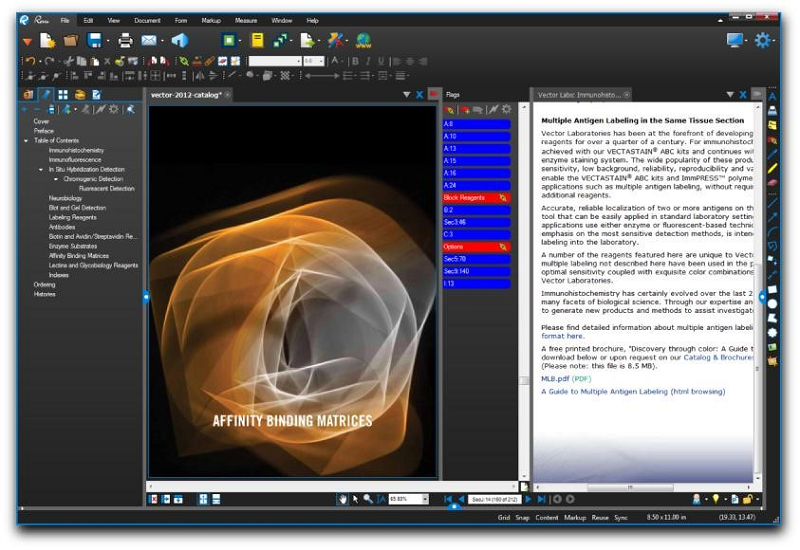Click the Print icon in the toolbar
800x550 pixels.
click(125, 41)
